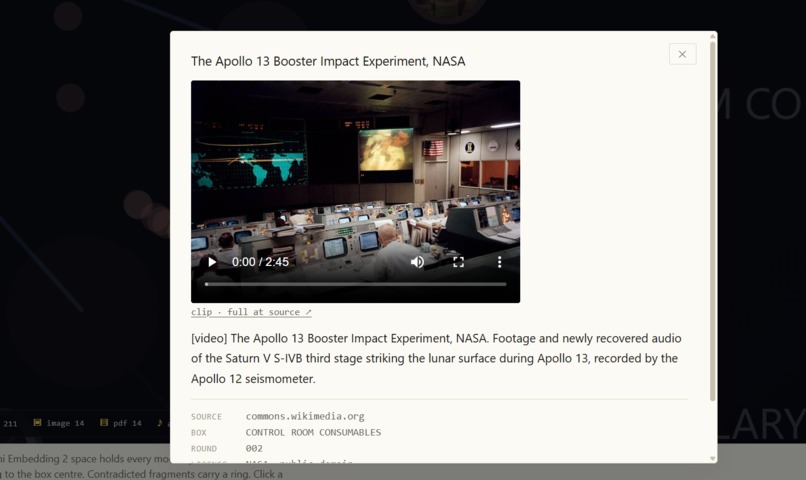Screen dimensions: 806x480
Task: Click the mission control video frame
Action: 355,191
